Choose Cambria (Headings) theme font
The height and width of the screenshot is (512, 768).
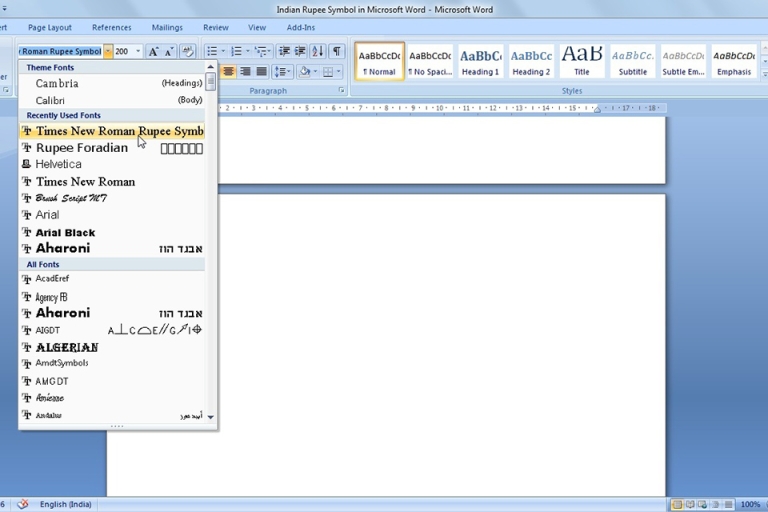[112, 83]
